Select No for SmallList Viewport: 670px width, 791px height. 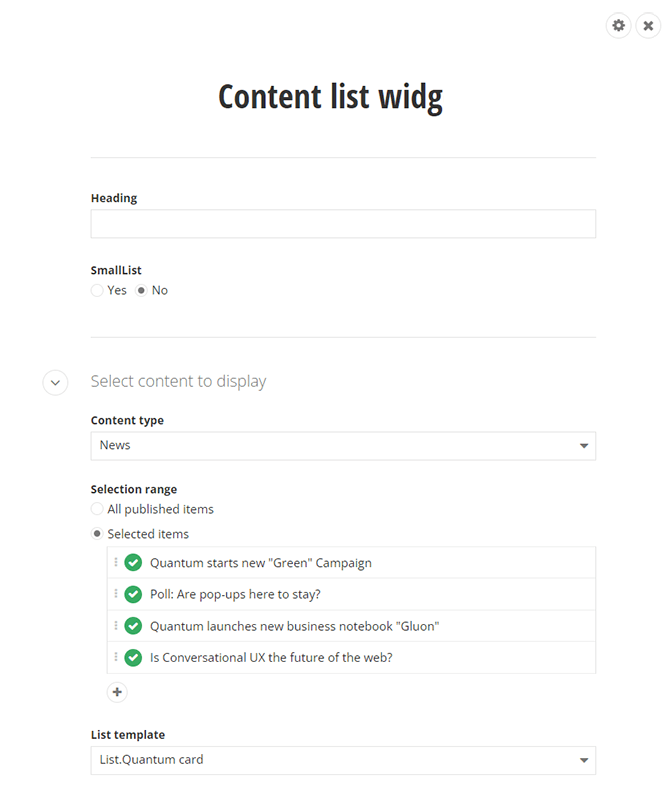[x=141, y=291]
